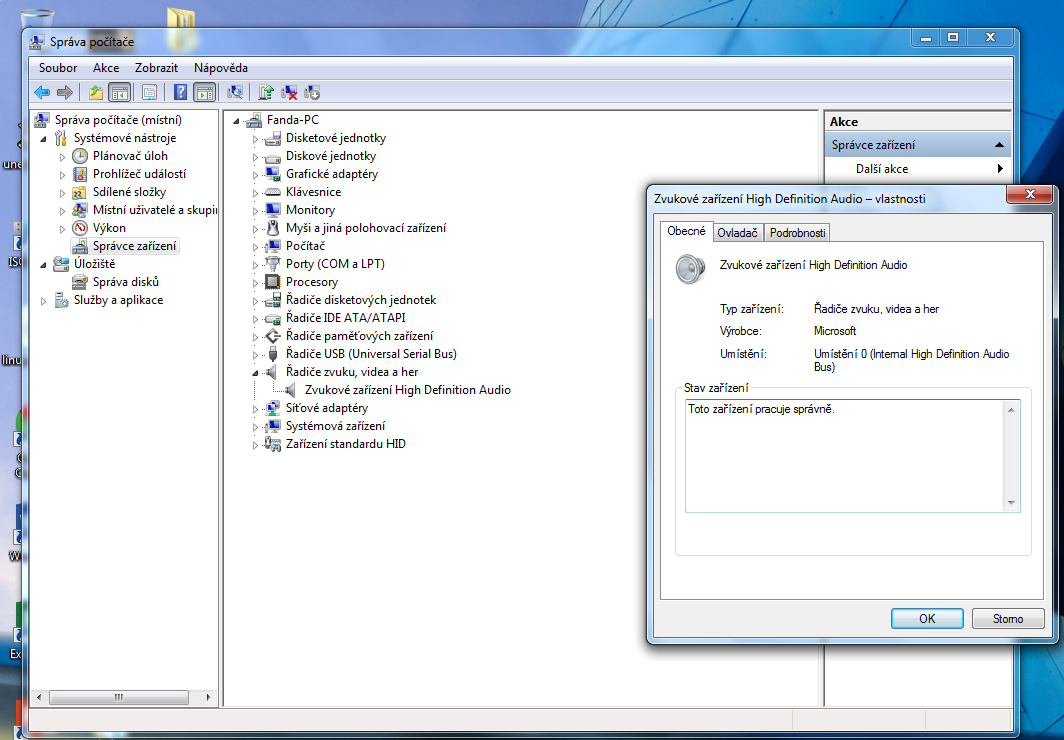Click the Update driver software icon

point(267,93)
